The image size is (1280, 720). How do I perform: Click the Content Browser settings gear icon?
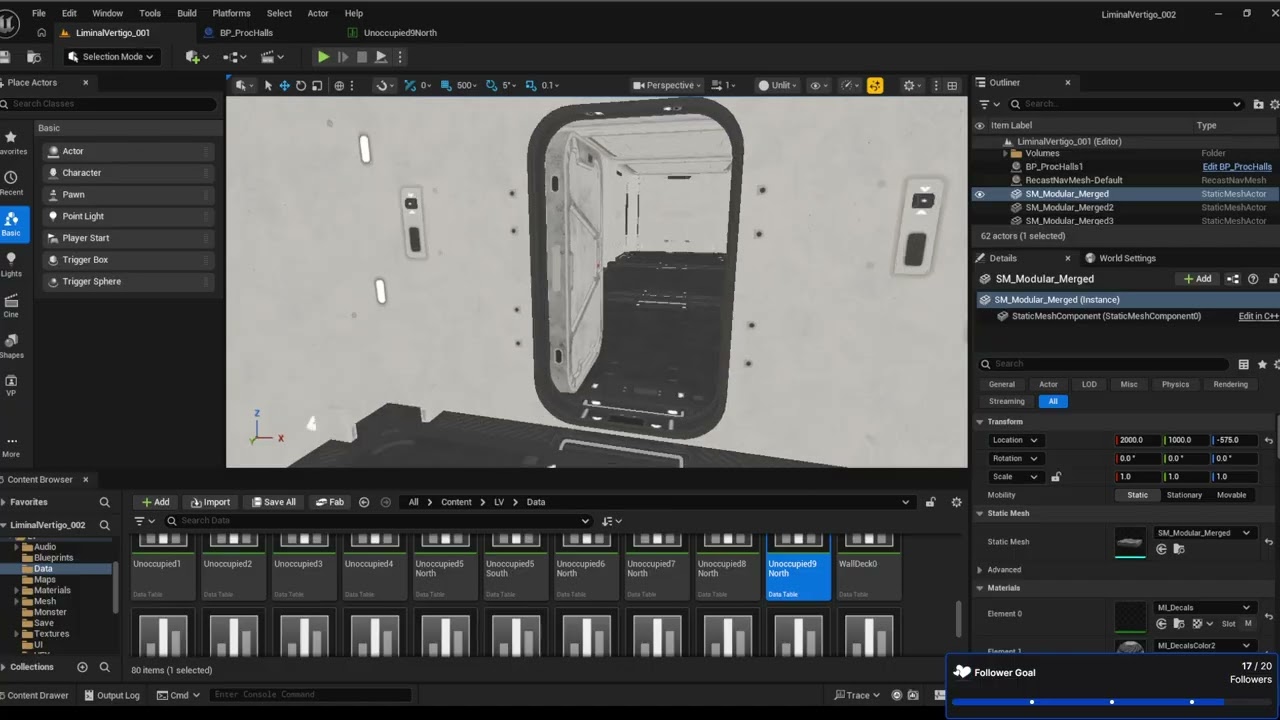tap(956, 502)
